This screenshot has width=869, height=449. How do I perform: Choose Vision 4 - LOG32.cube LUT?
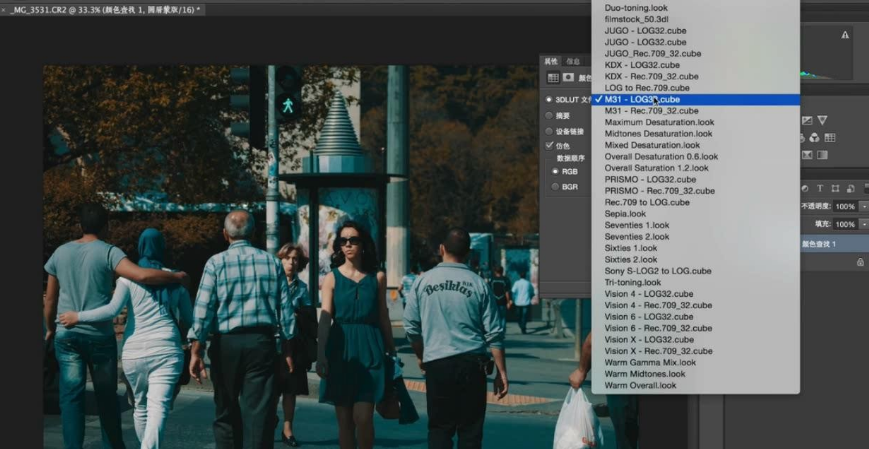click(696, 294)
